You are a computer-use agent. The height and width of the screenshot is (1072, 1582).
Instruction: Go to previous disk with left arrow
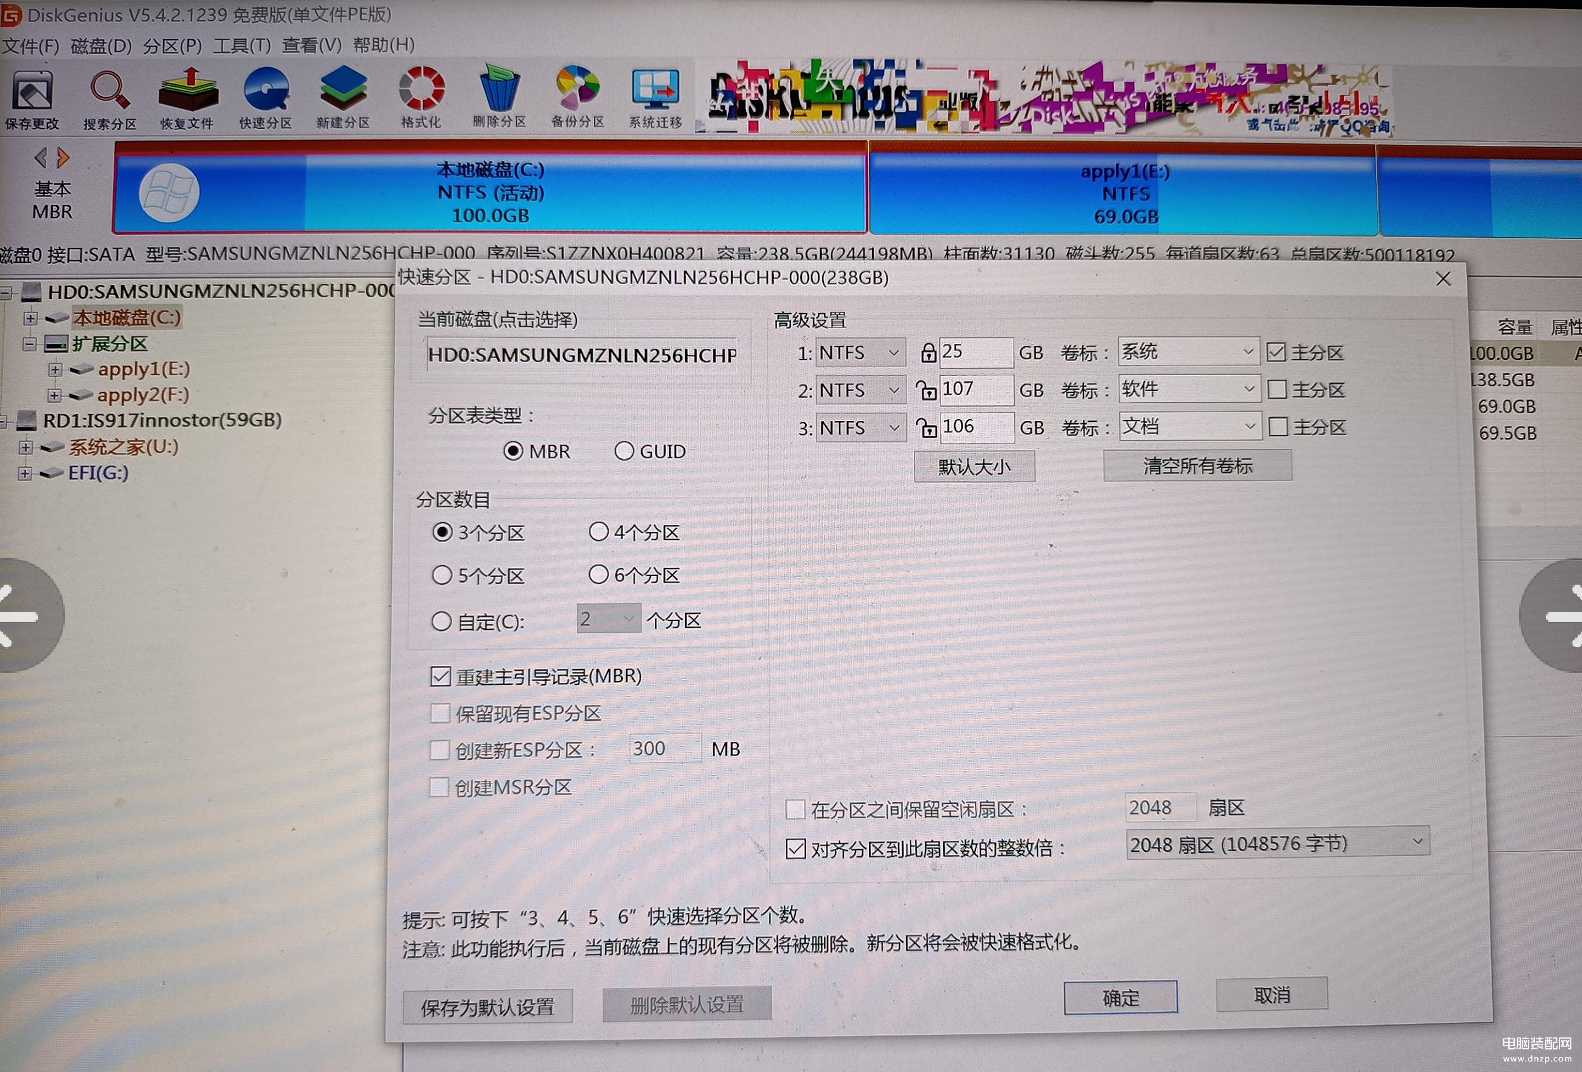coord(40,158)
